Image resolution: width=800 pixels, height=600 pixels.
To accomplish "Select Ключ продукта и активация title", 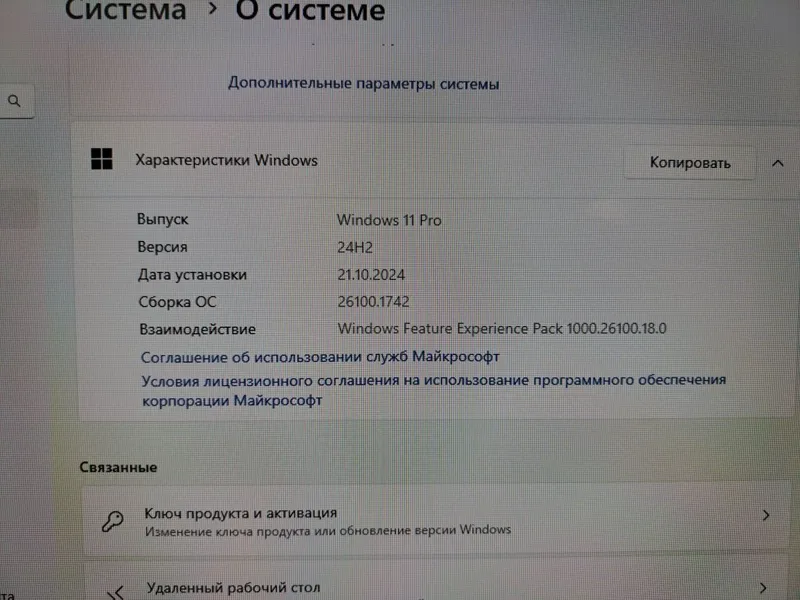I will [241, 513].
